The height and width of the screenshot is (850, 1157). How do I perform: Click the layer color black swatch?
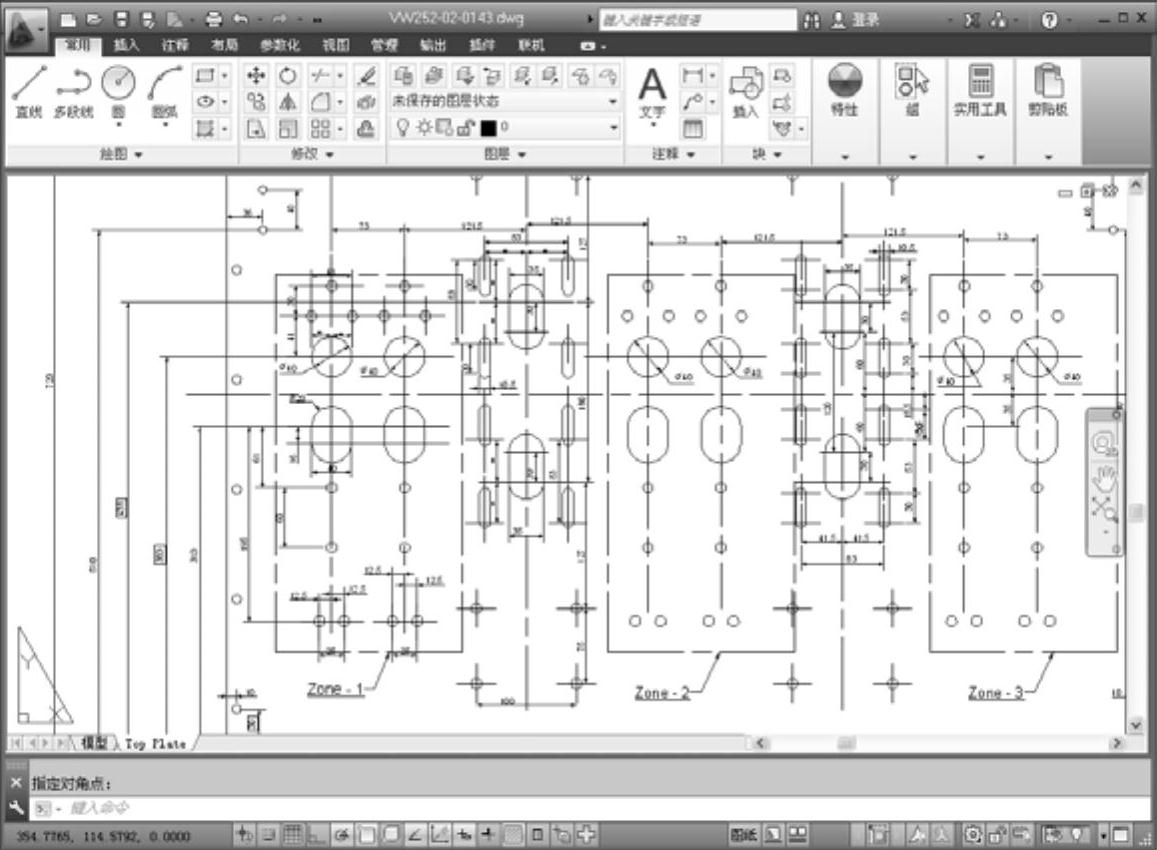point(488,128)
